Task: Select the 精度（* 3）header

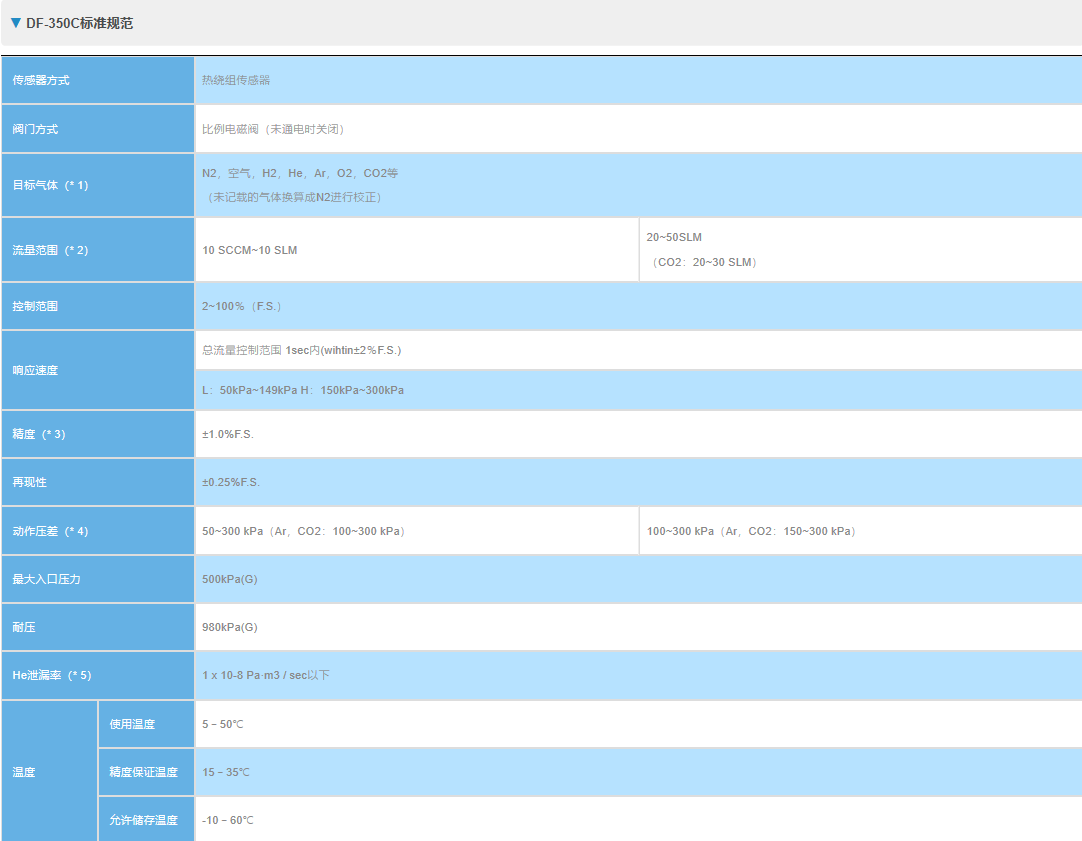Action: [98, 434]
